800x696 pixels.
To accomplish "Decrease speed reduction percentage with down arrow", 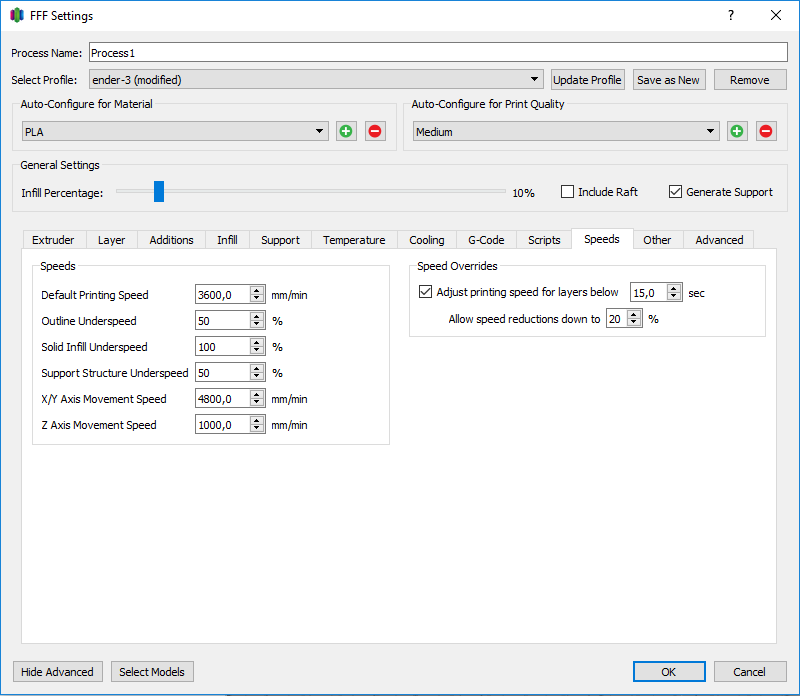I will click(634, 322).
